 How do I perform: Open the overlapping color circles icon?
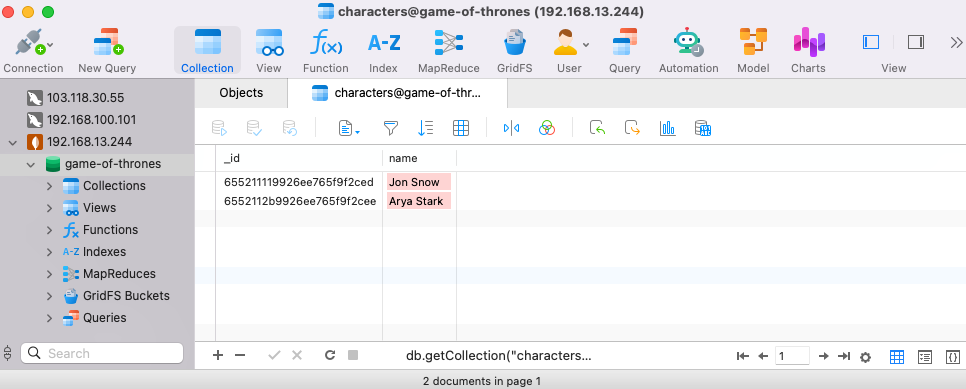click(x=547, y=128)
